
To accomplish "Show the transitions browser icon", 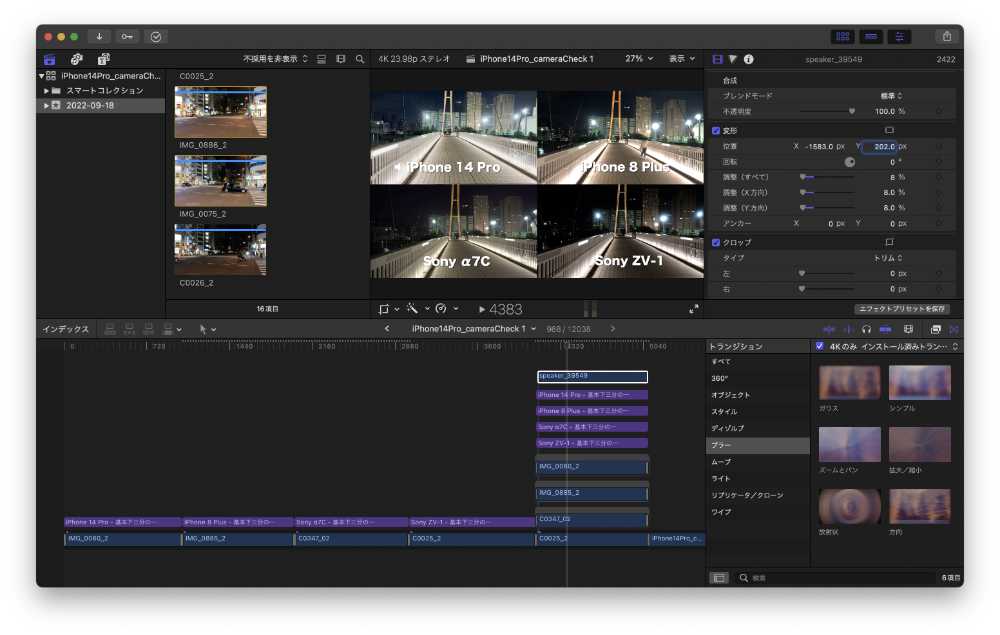I will [x=954, y=329].
